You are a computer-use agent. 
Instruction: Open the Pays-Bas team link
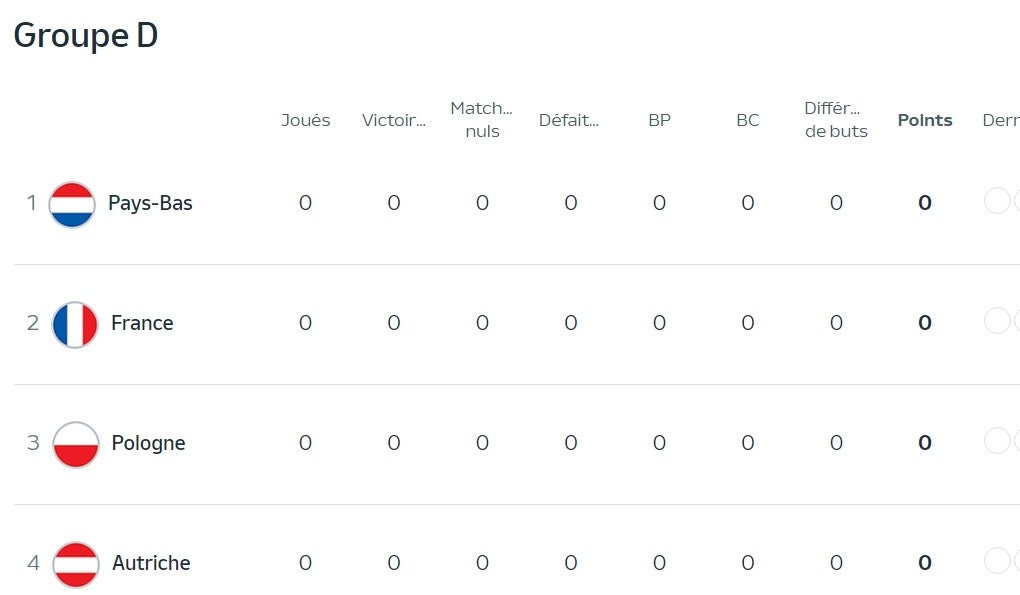tap(150, 203)
